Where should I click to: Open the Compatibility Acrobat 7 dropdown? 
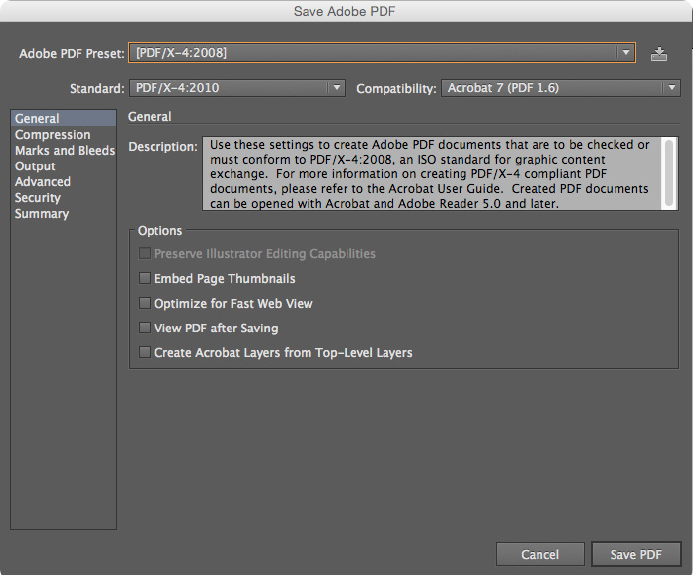click(x=560, y=88)
